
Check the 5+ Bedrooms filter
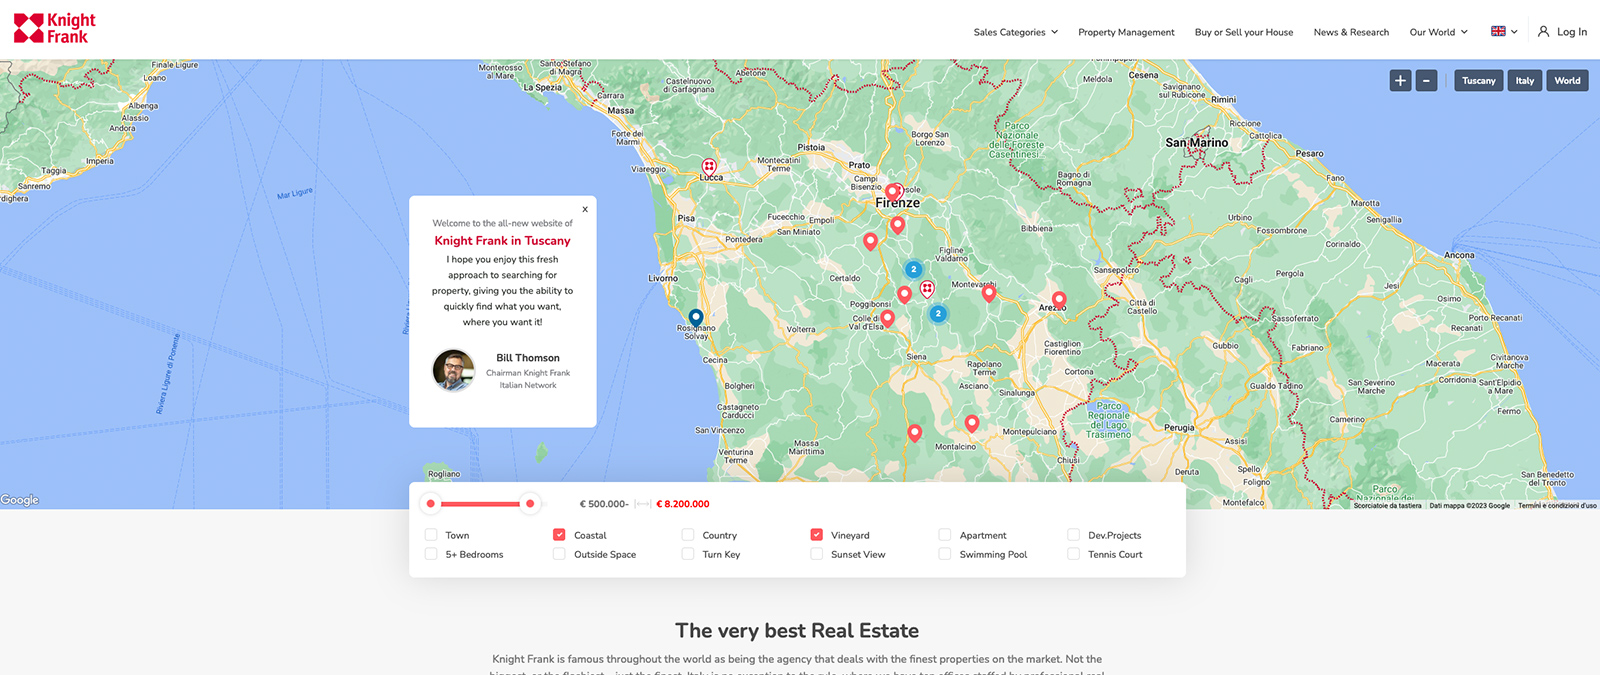(431, 554)
